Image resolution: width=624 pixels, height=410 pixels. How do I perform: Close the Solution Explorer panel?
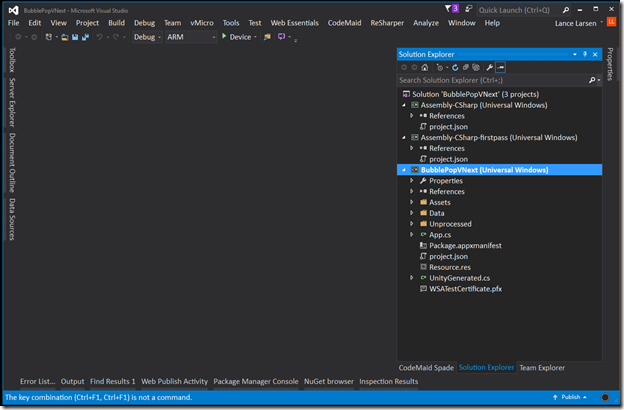[595, 54]
